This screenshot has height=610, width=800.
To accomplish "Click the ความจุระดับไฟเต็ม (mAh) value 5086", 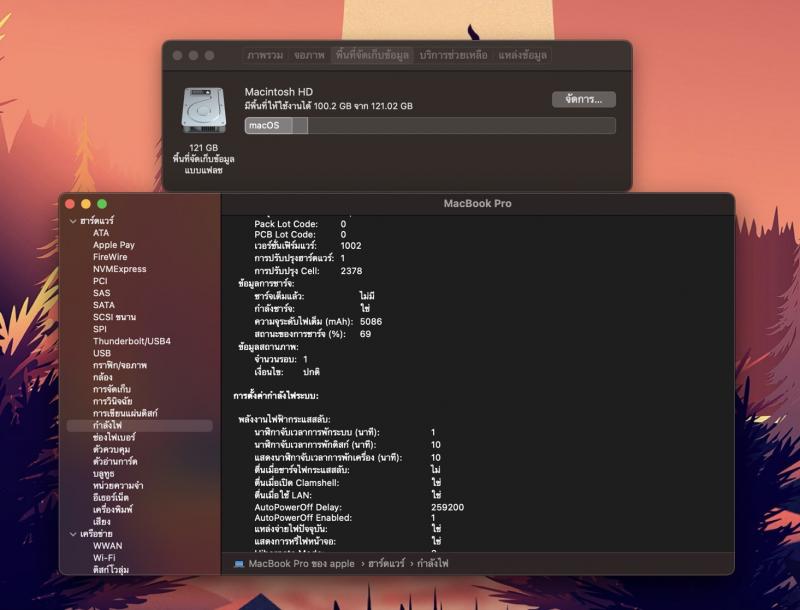I will (371, 322).
